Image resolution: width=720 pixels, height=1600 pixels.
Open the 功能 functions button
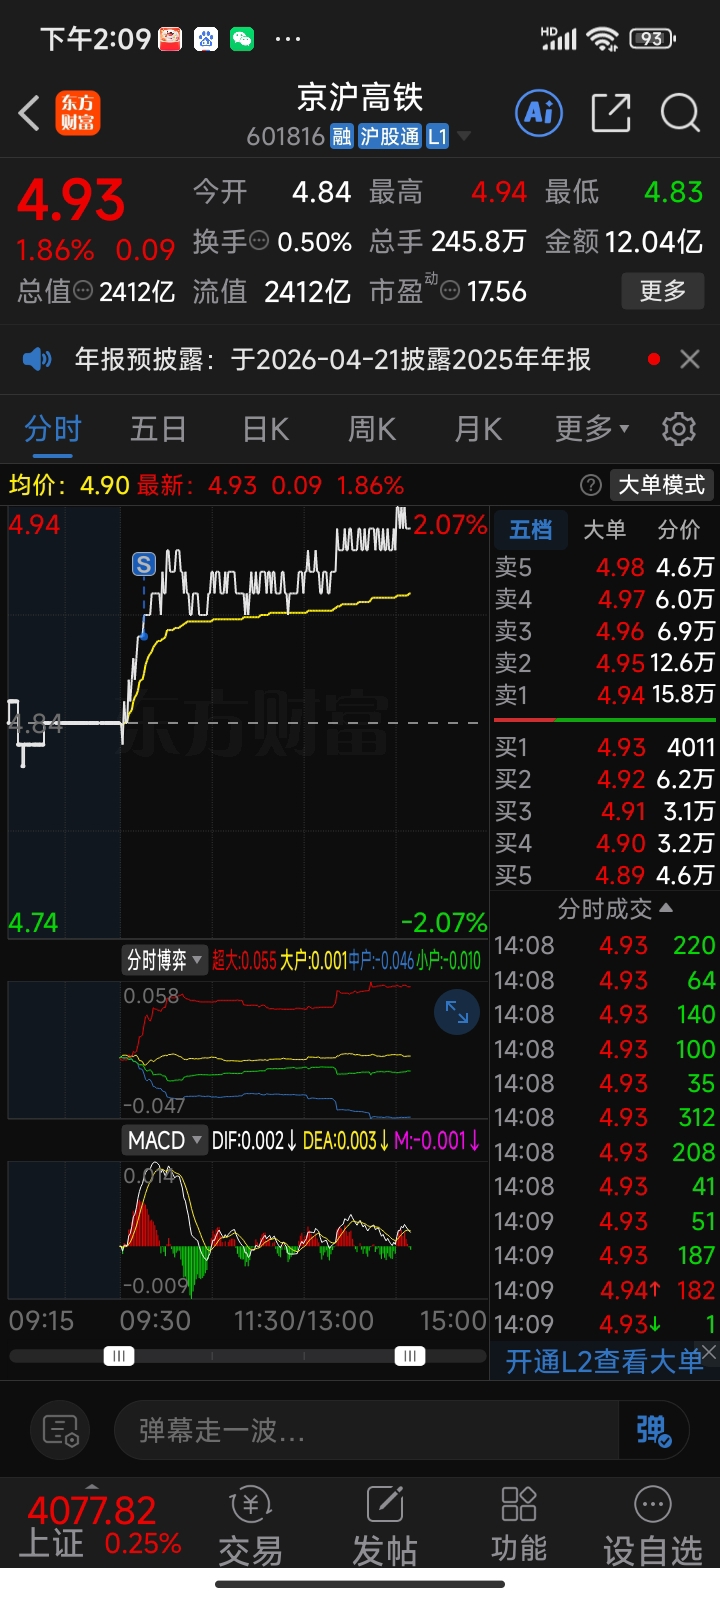point(518,1527)
